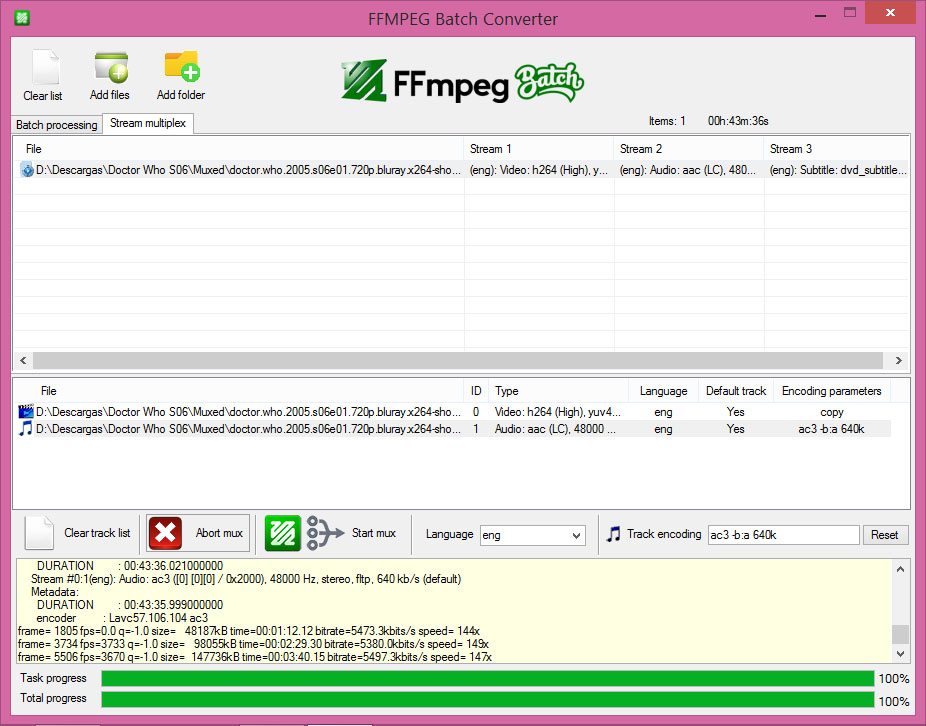Viewport: 926px width, 726px height.
Task: Click the Default track column header
Action: tap(736, 391)
